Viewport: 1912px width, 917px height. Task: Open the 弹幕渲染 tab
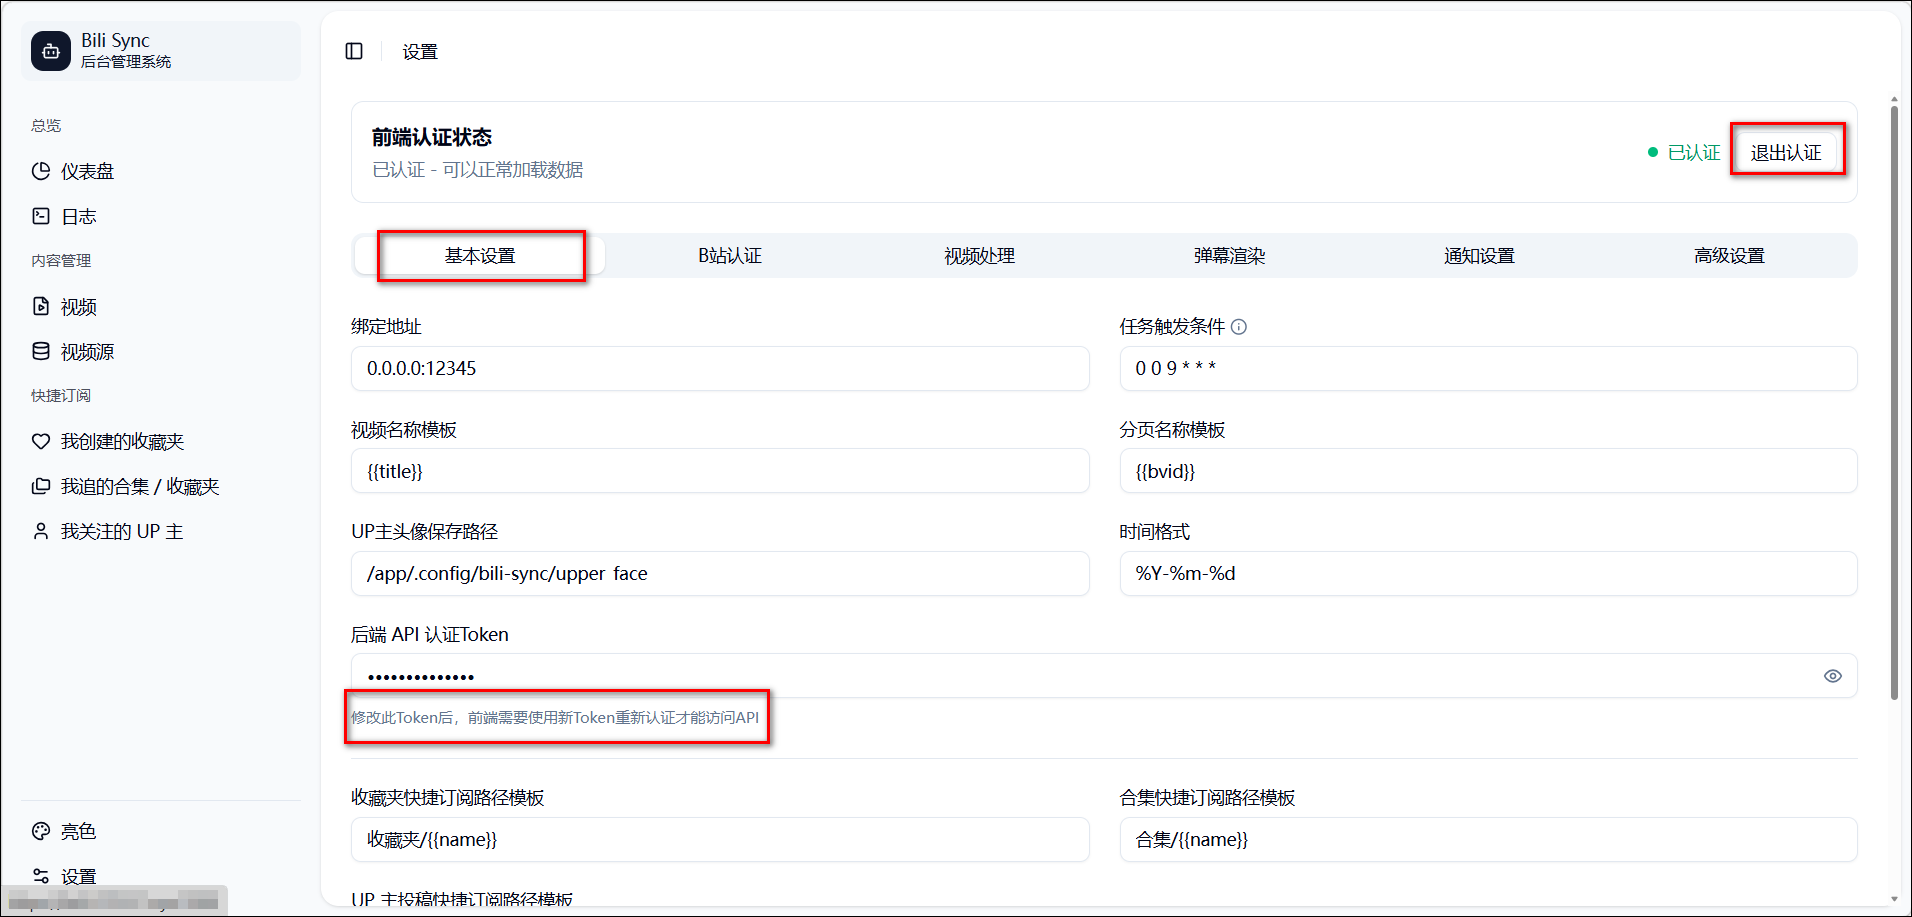pos(1229,256)
